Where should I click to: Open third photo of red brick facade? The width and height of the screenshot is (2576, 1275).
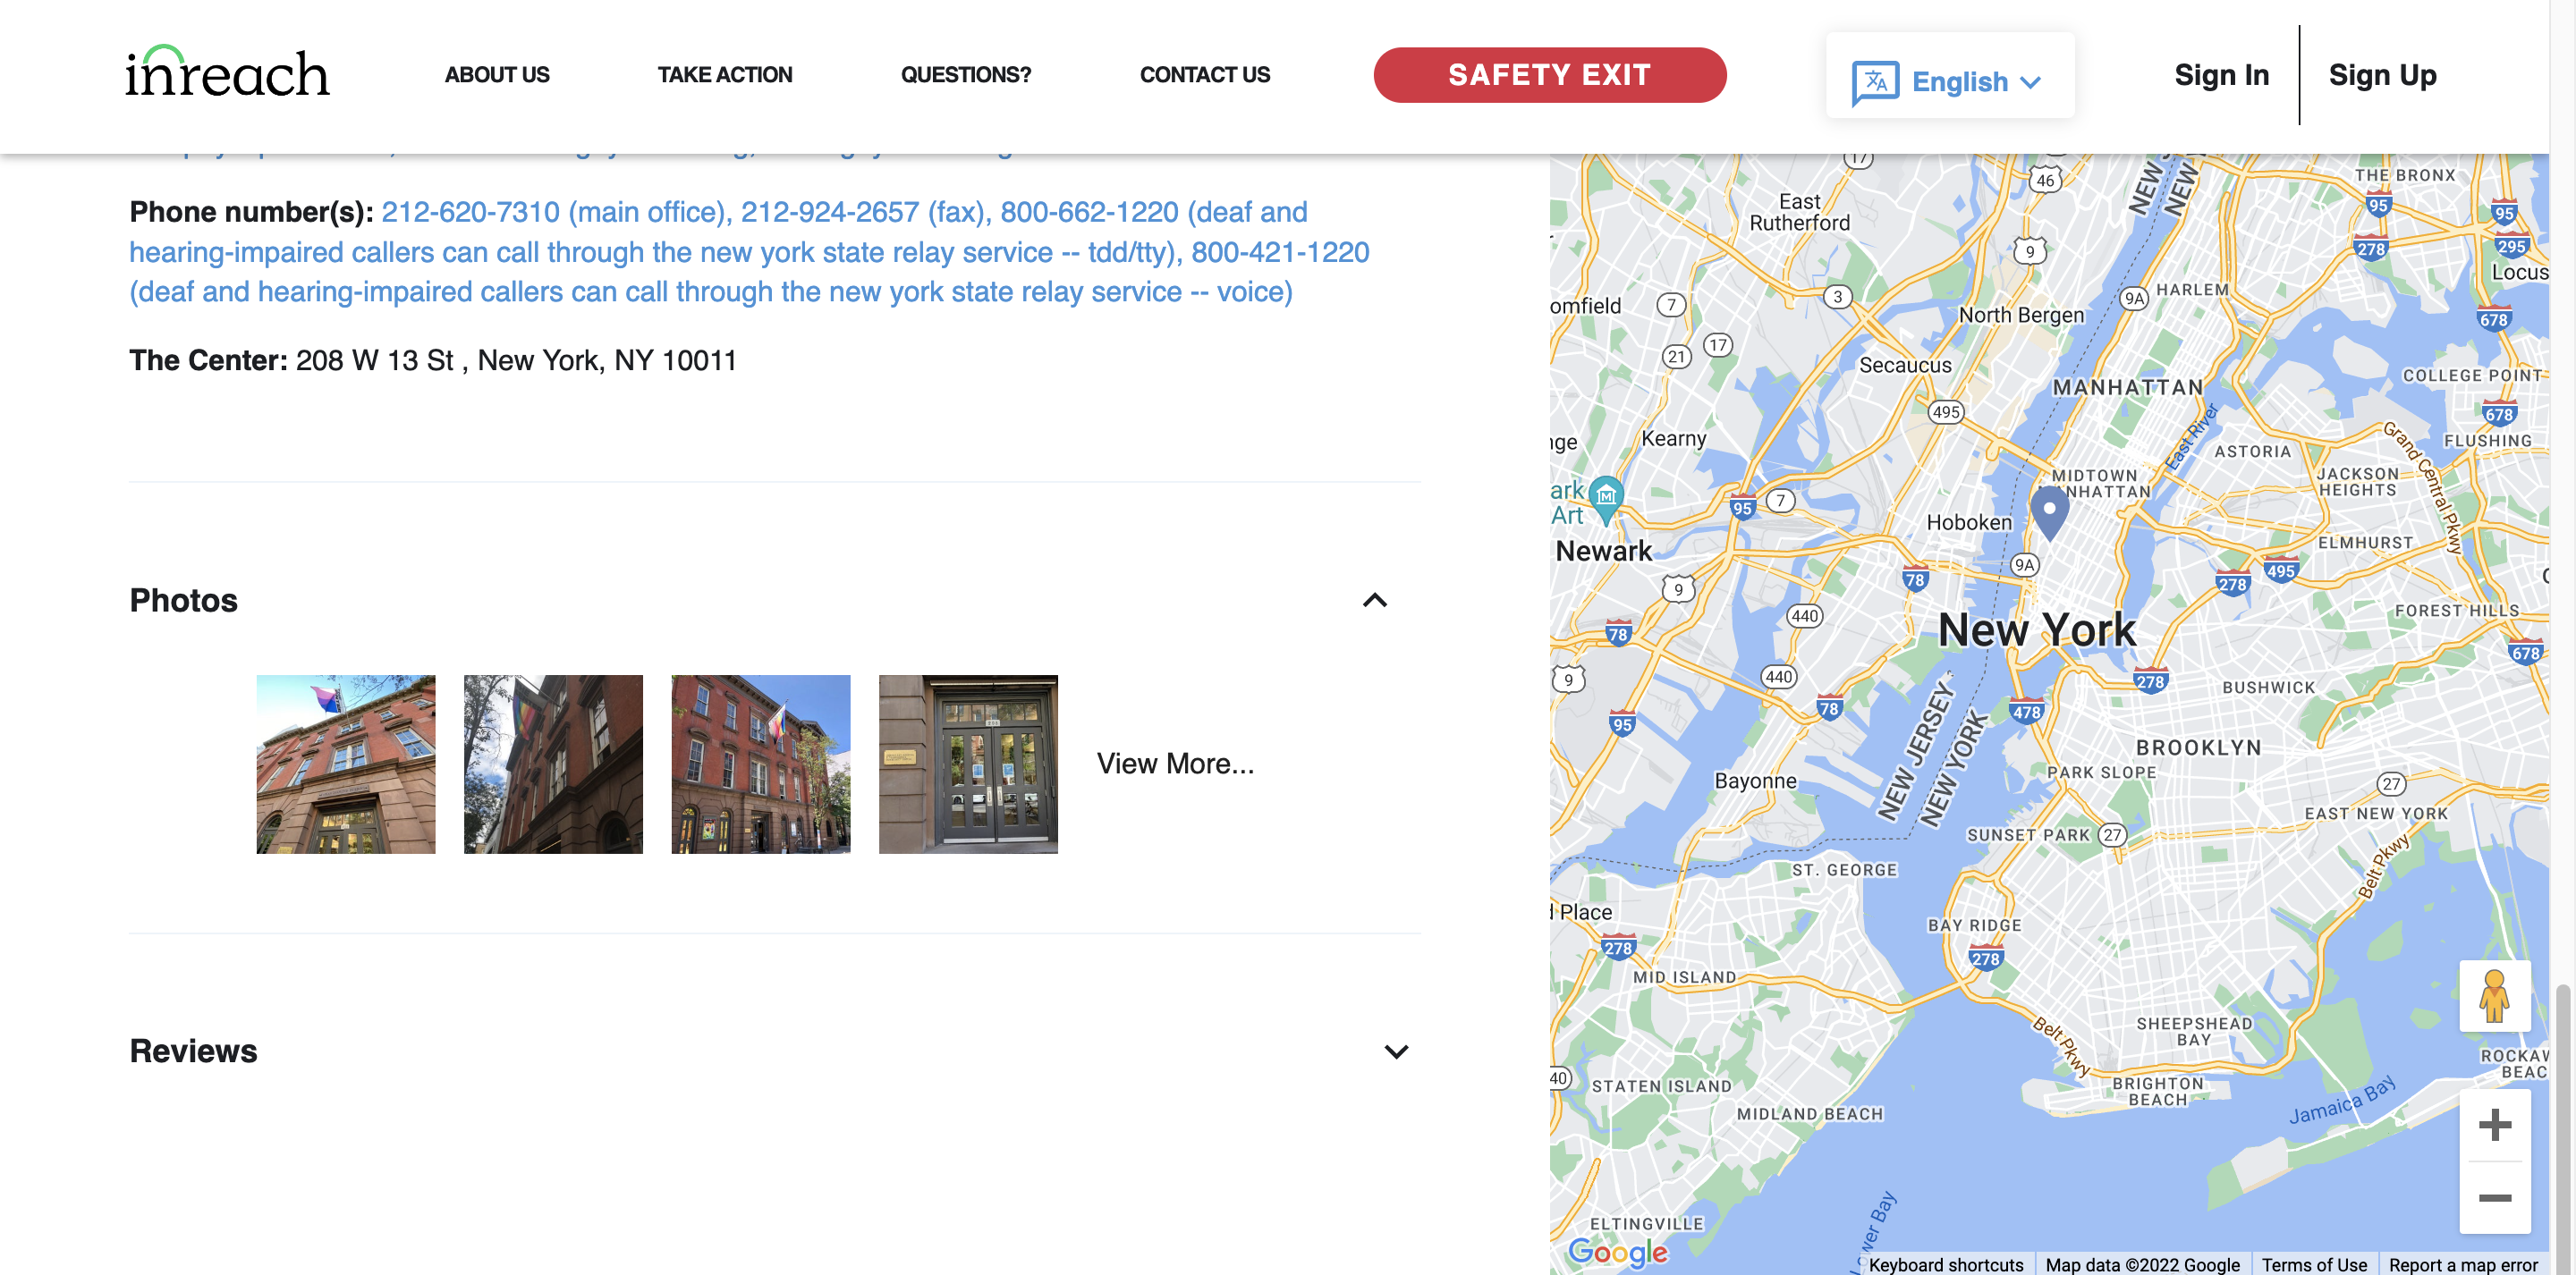click(760, 764)
